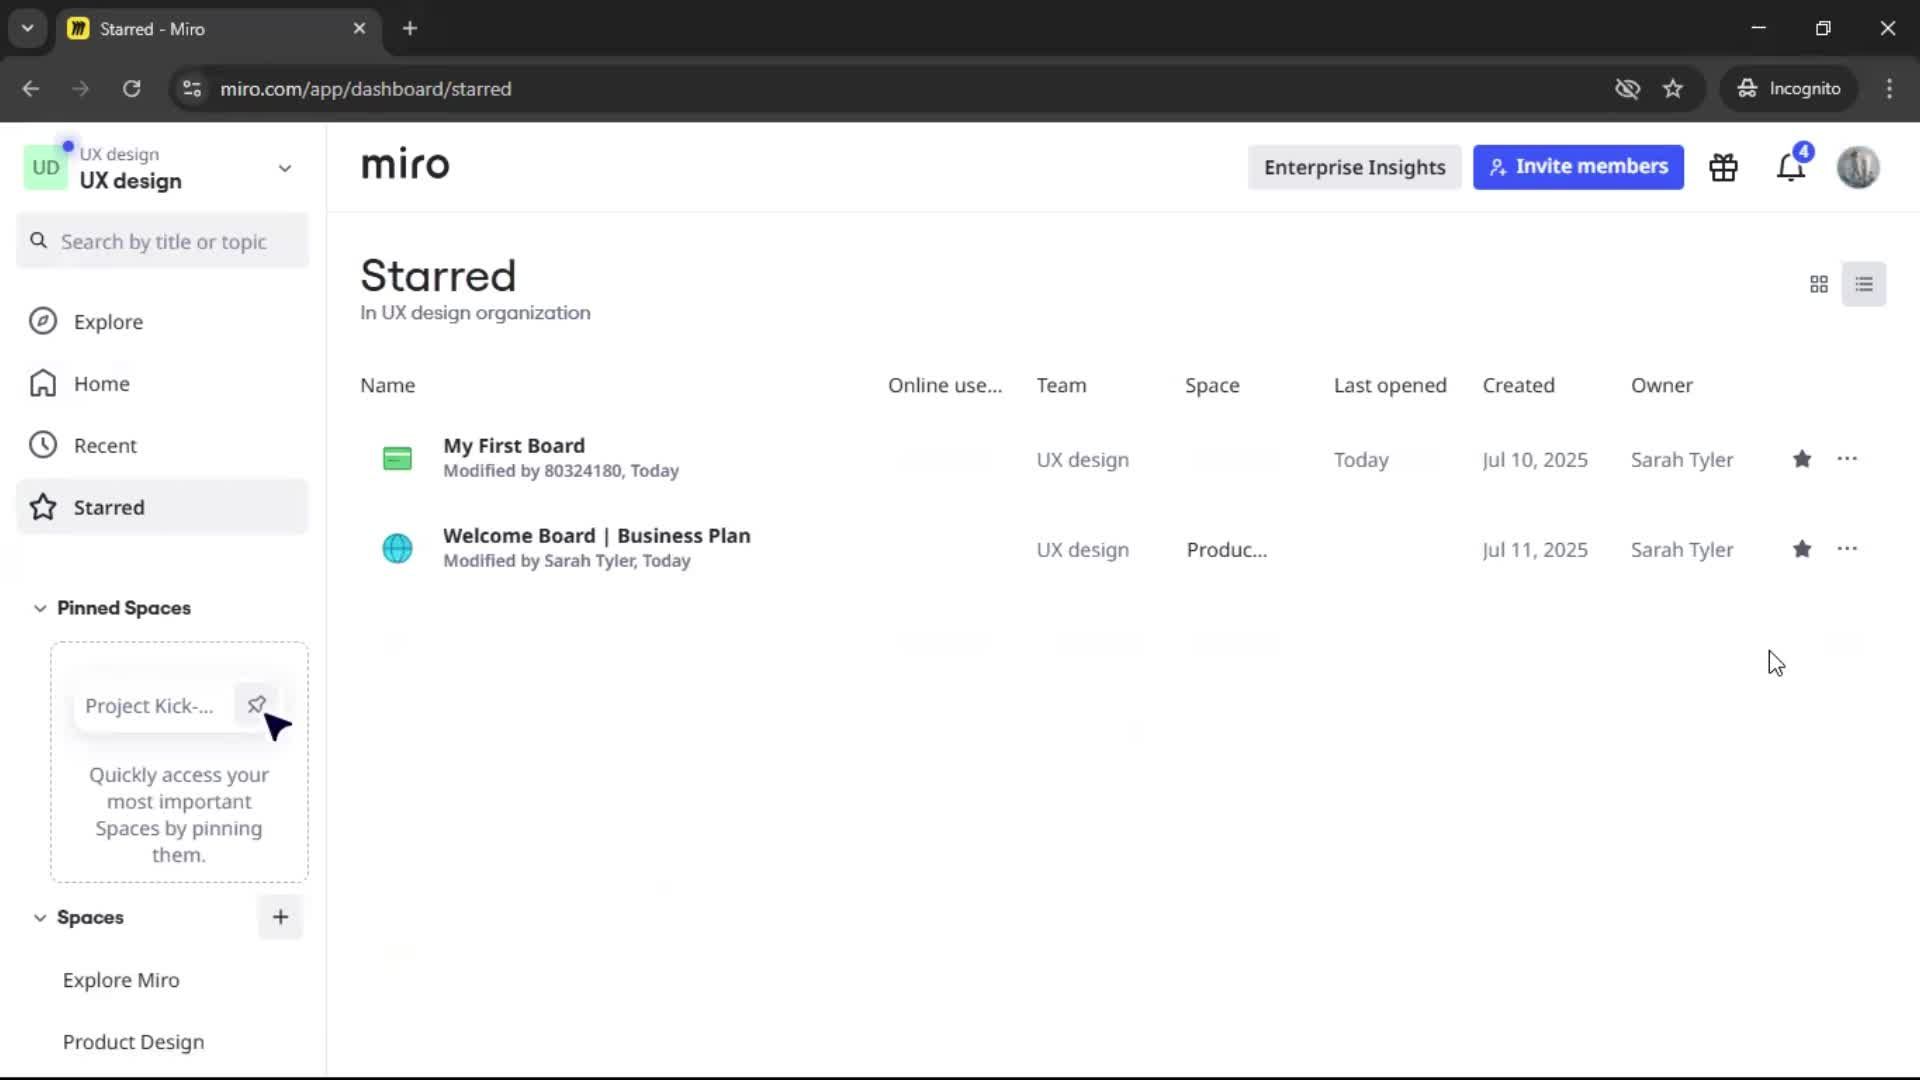Sort by Last opened column header
The width and height of the screenshot is (1920, 1080).
[x=1390, y=385]
